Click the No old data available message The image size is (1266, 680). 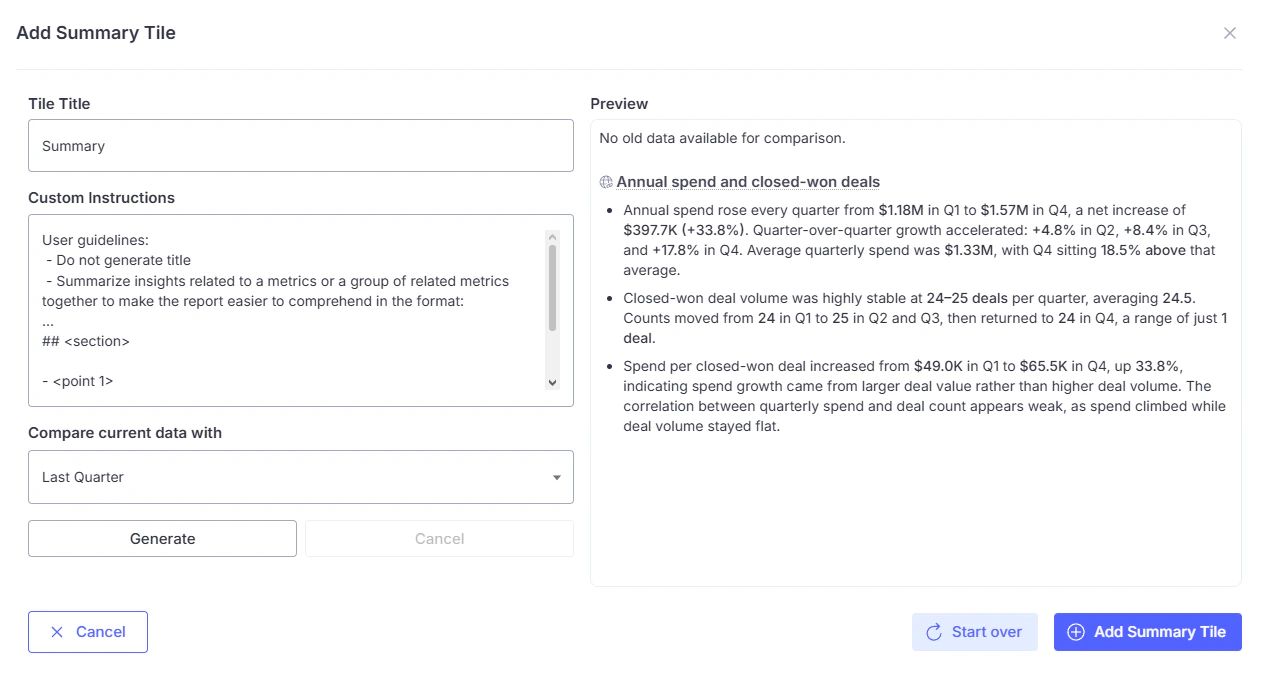tap(722, 138)
